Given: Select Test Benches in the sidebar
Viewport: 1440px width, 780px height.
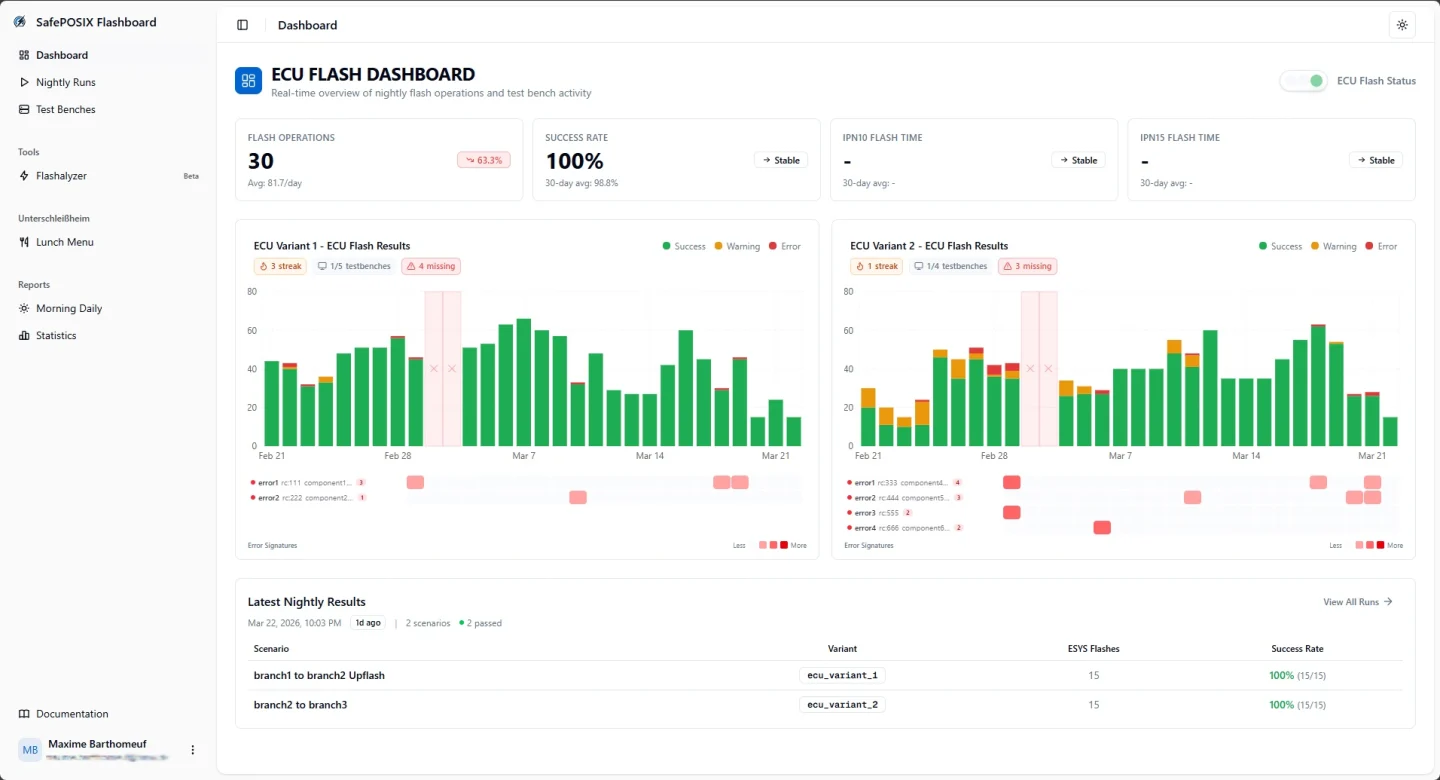Looking at the screenshot, I should tap(108, 109).
